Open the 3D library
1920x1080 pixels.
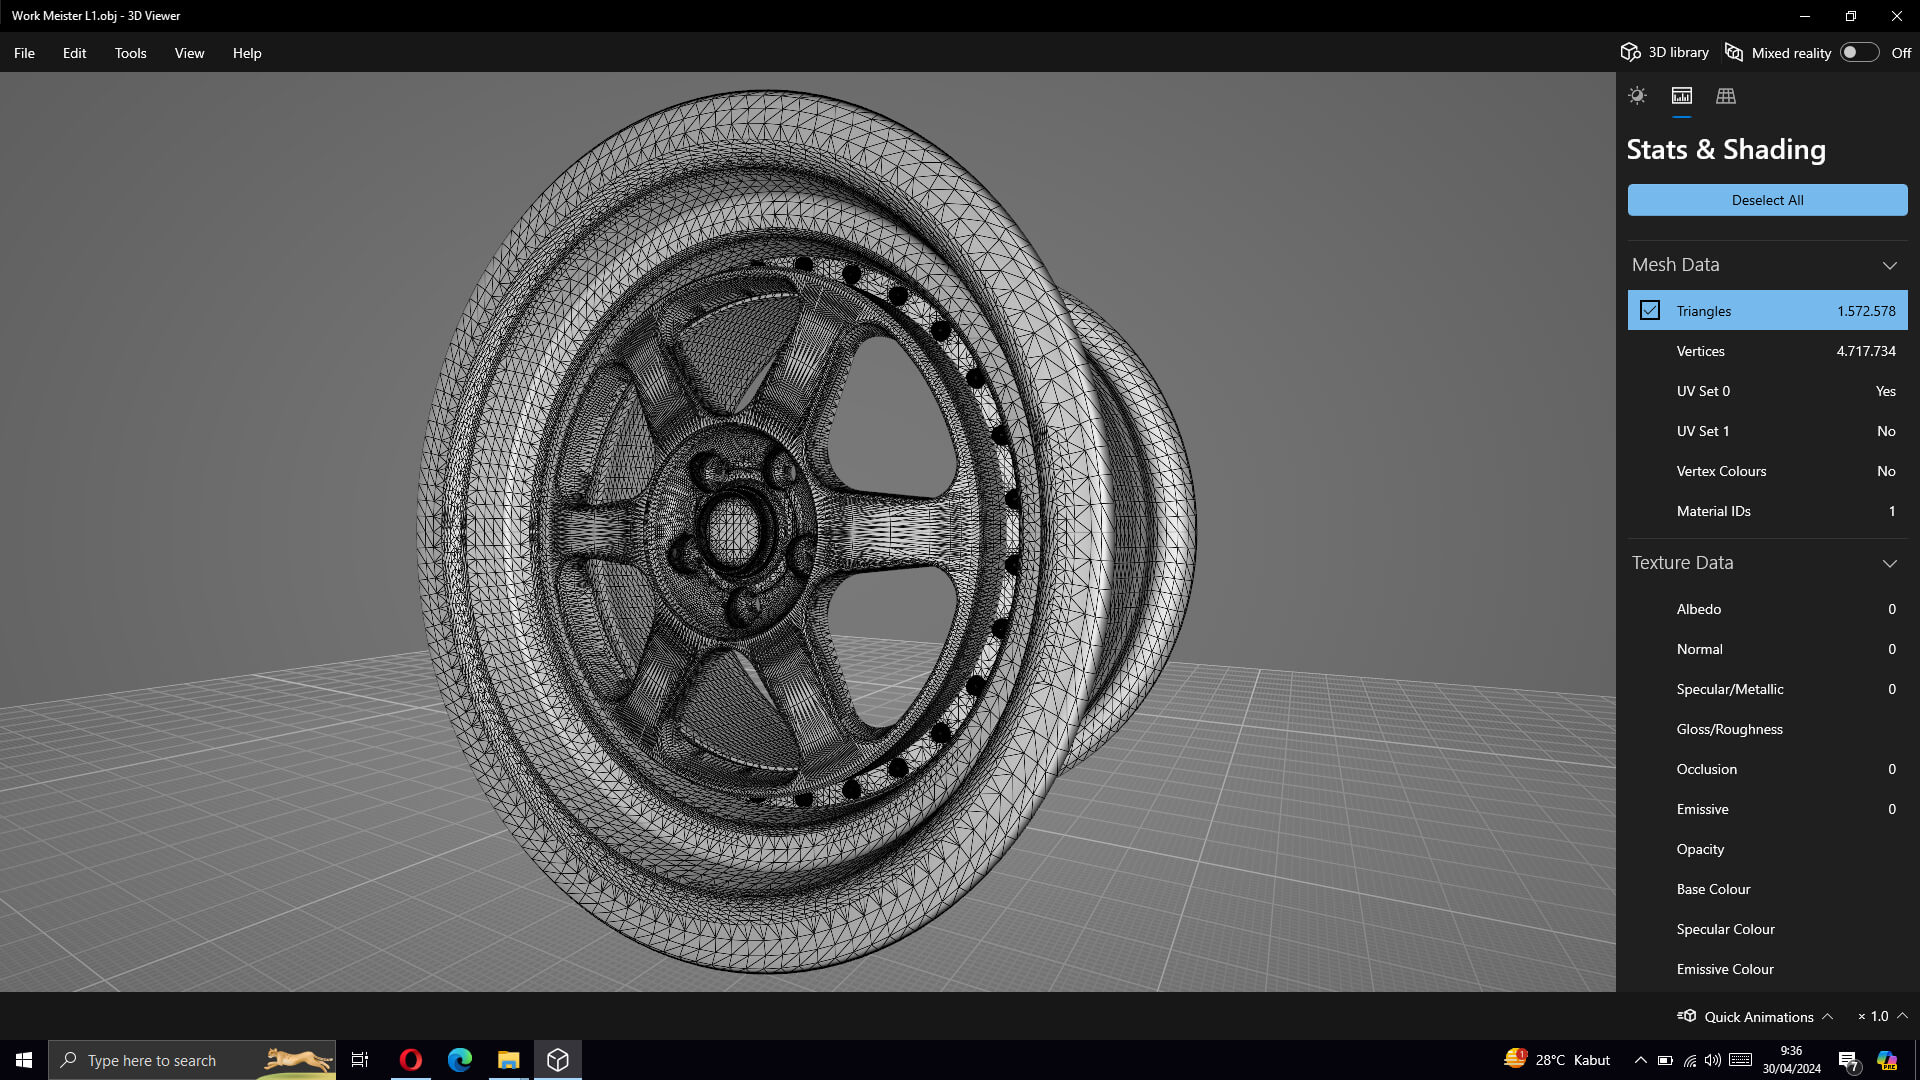click(1665, 53)
